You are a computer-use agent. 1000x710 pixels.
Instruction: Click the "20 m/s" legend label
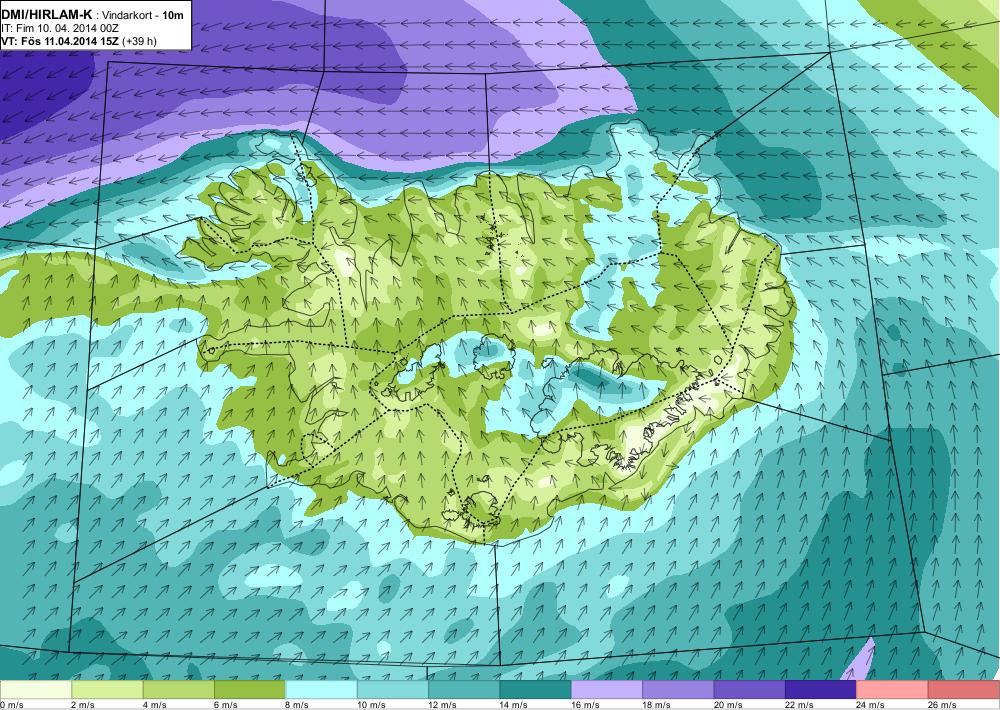tap(728, 705)
